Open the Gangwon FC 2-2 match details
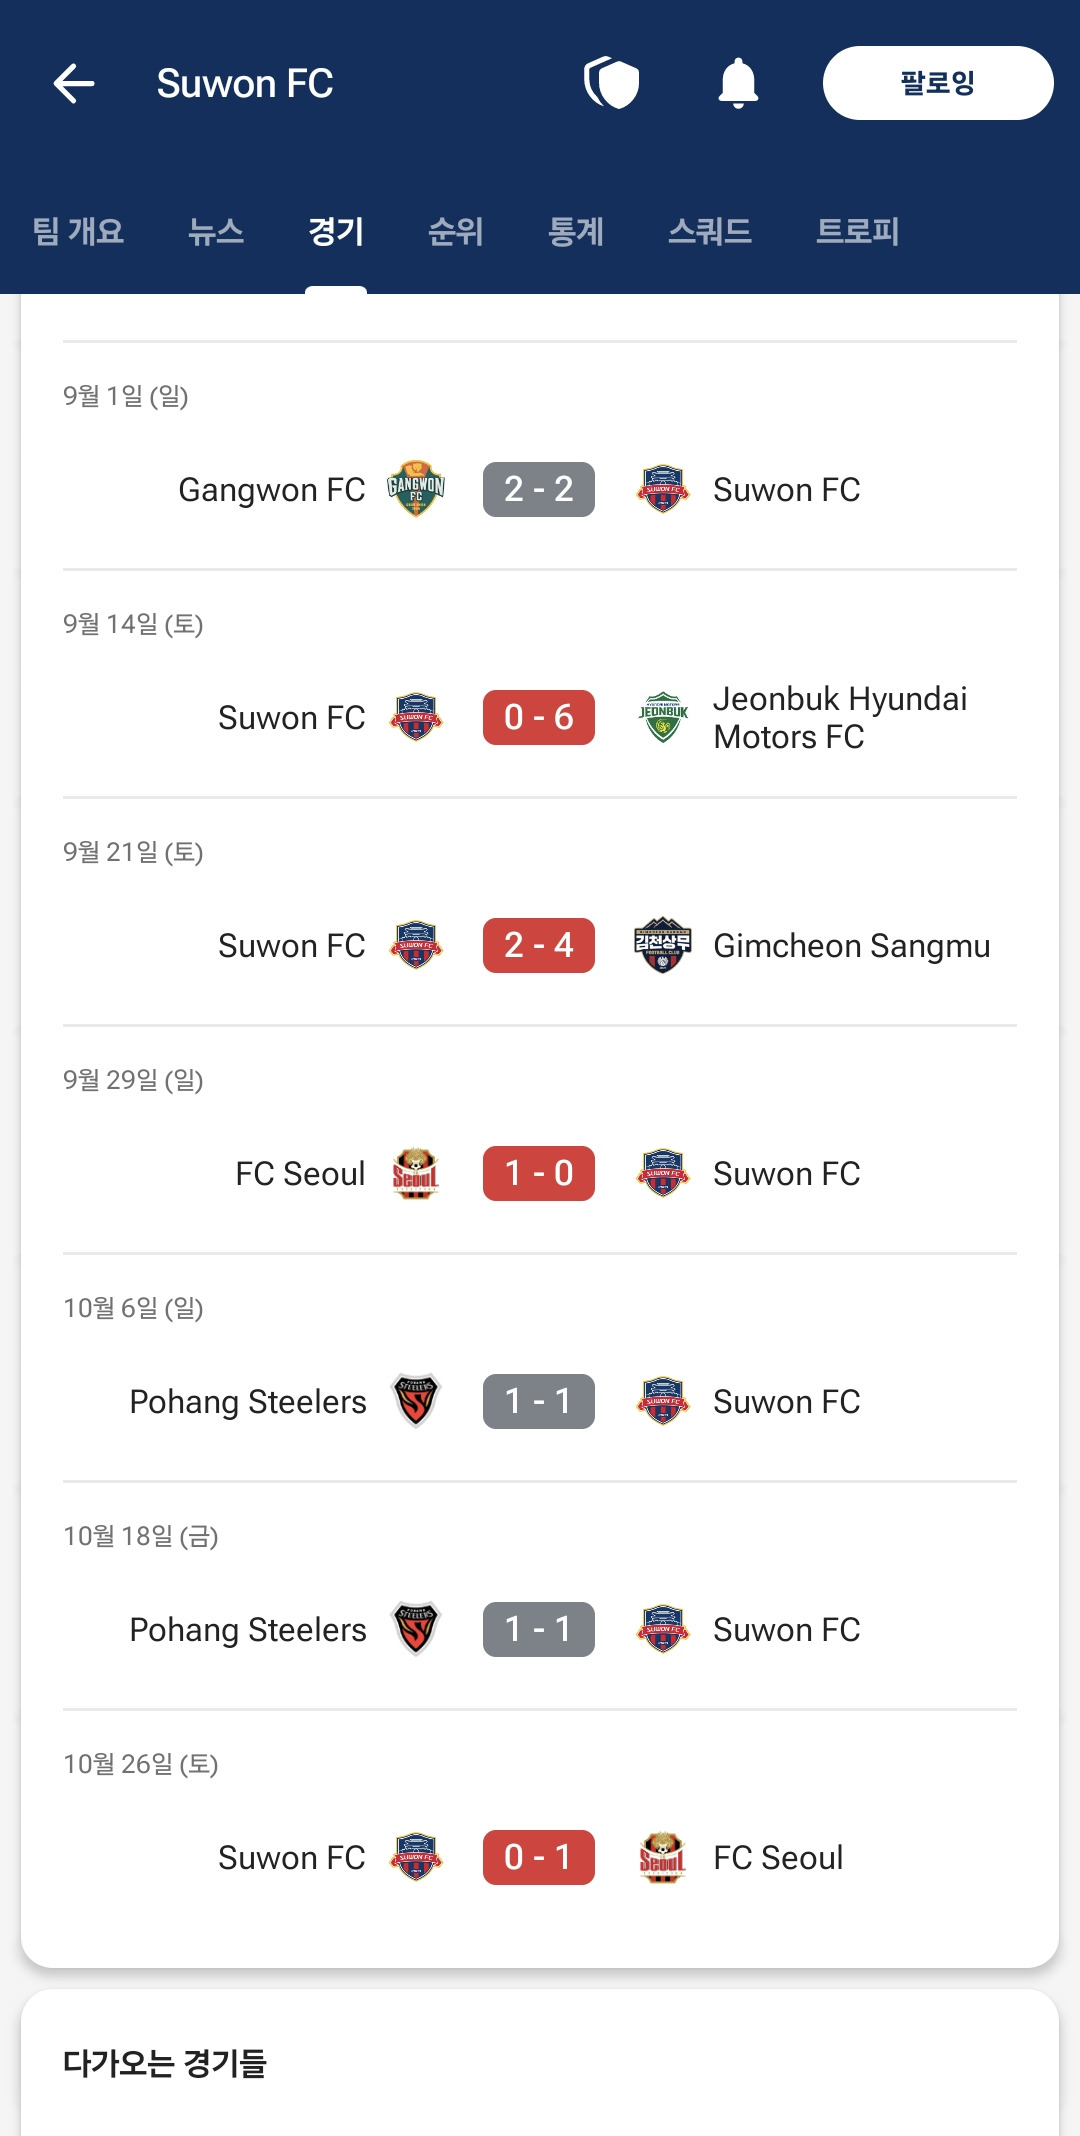 [538, 489]
